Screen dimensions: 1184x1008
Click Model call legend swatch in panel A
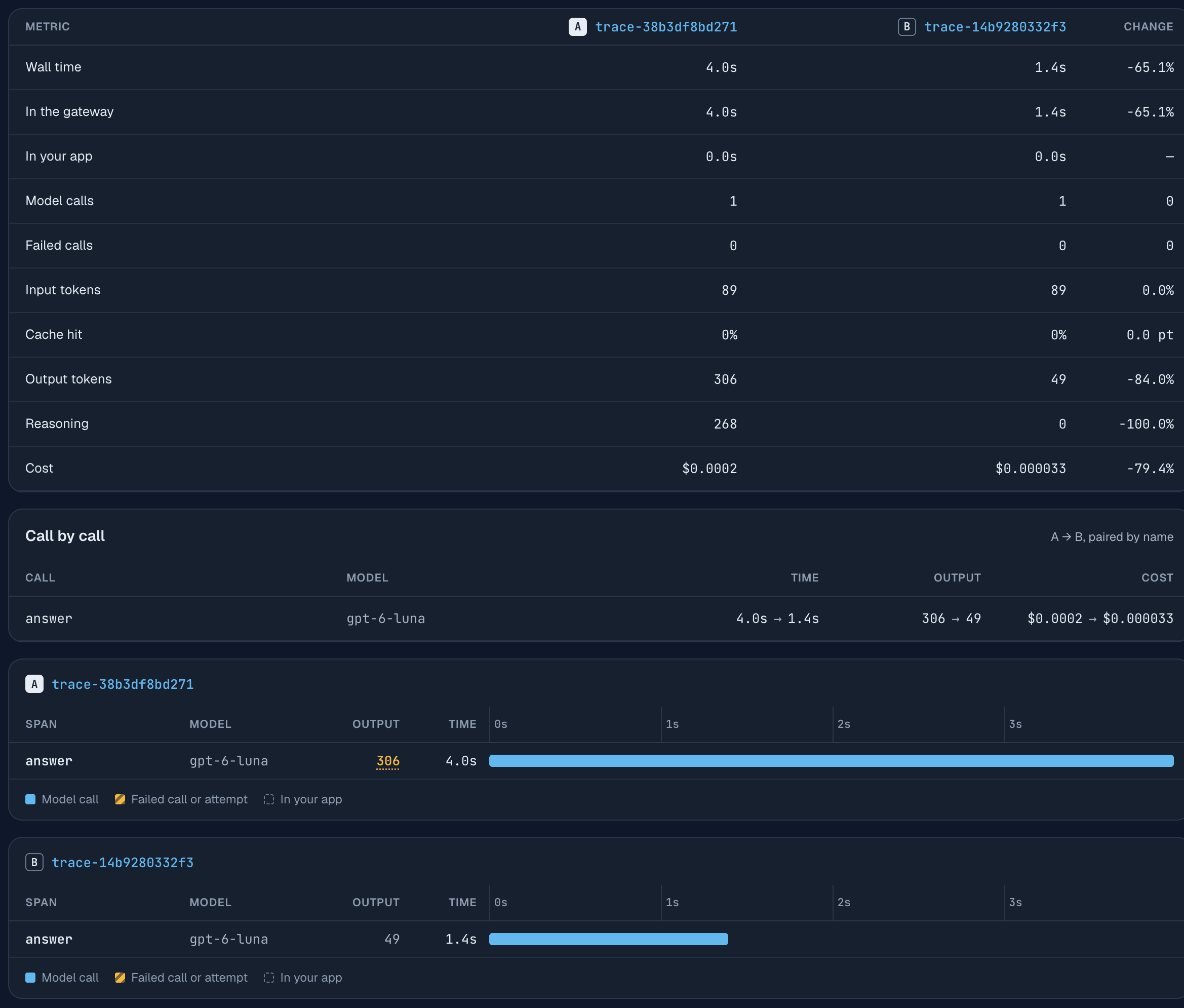30,800
